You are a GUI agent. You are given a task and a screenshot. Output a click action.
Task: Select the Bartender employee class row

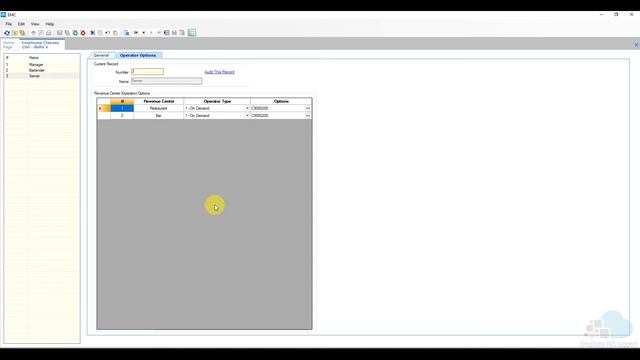pyautogui.click(x=42, y=70)
